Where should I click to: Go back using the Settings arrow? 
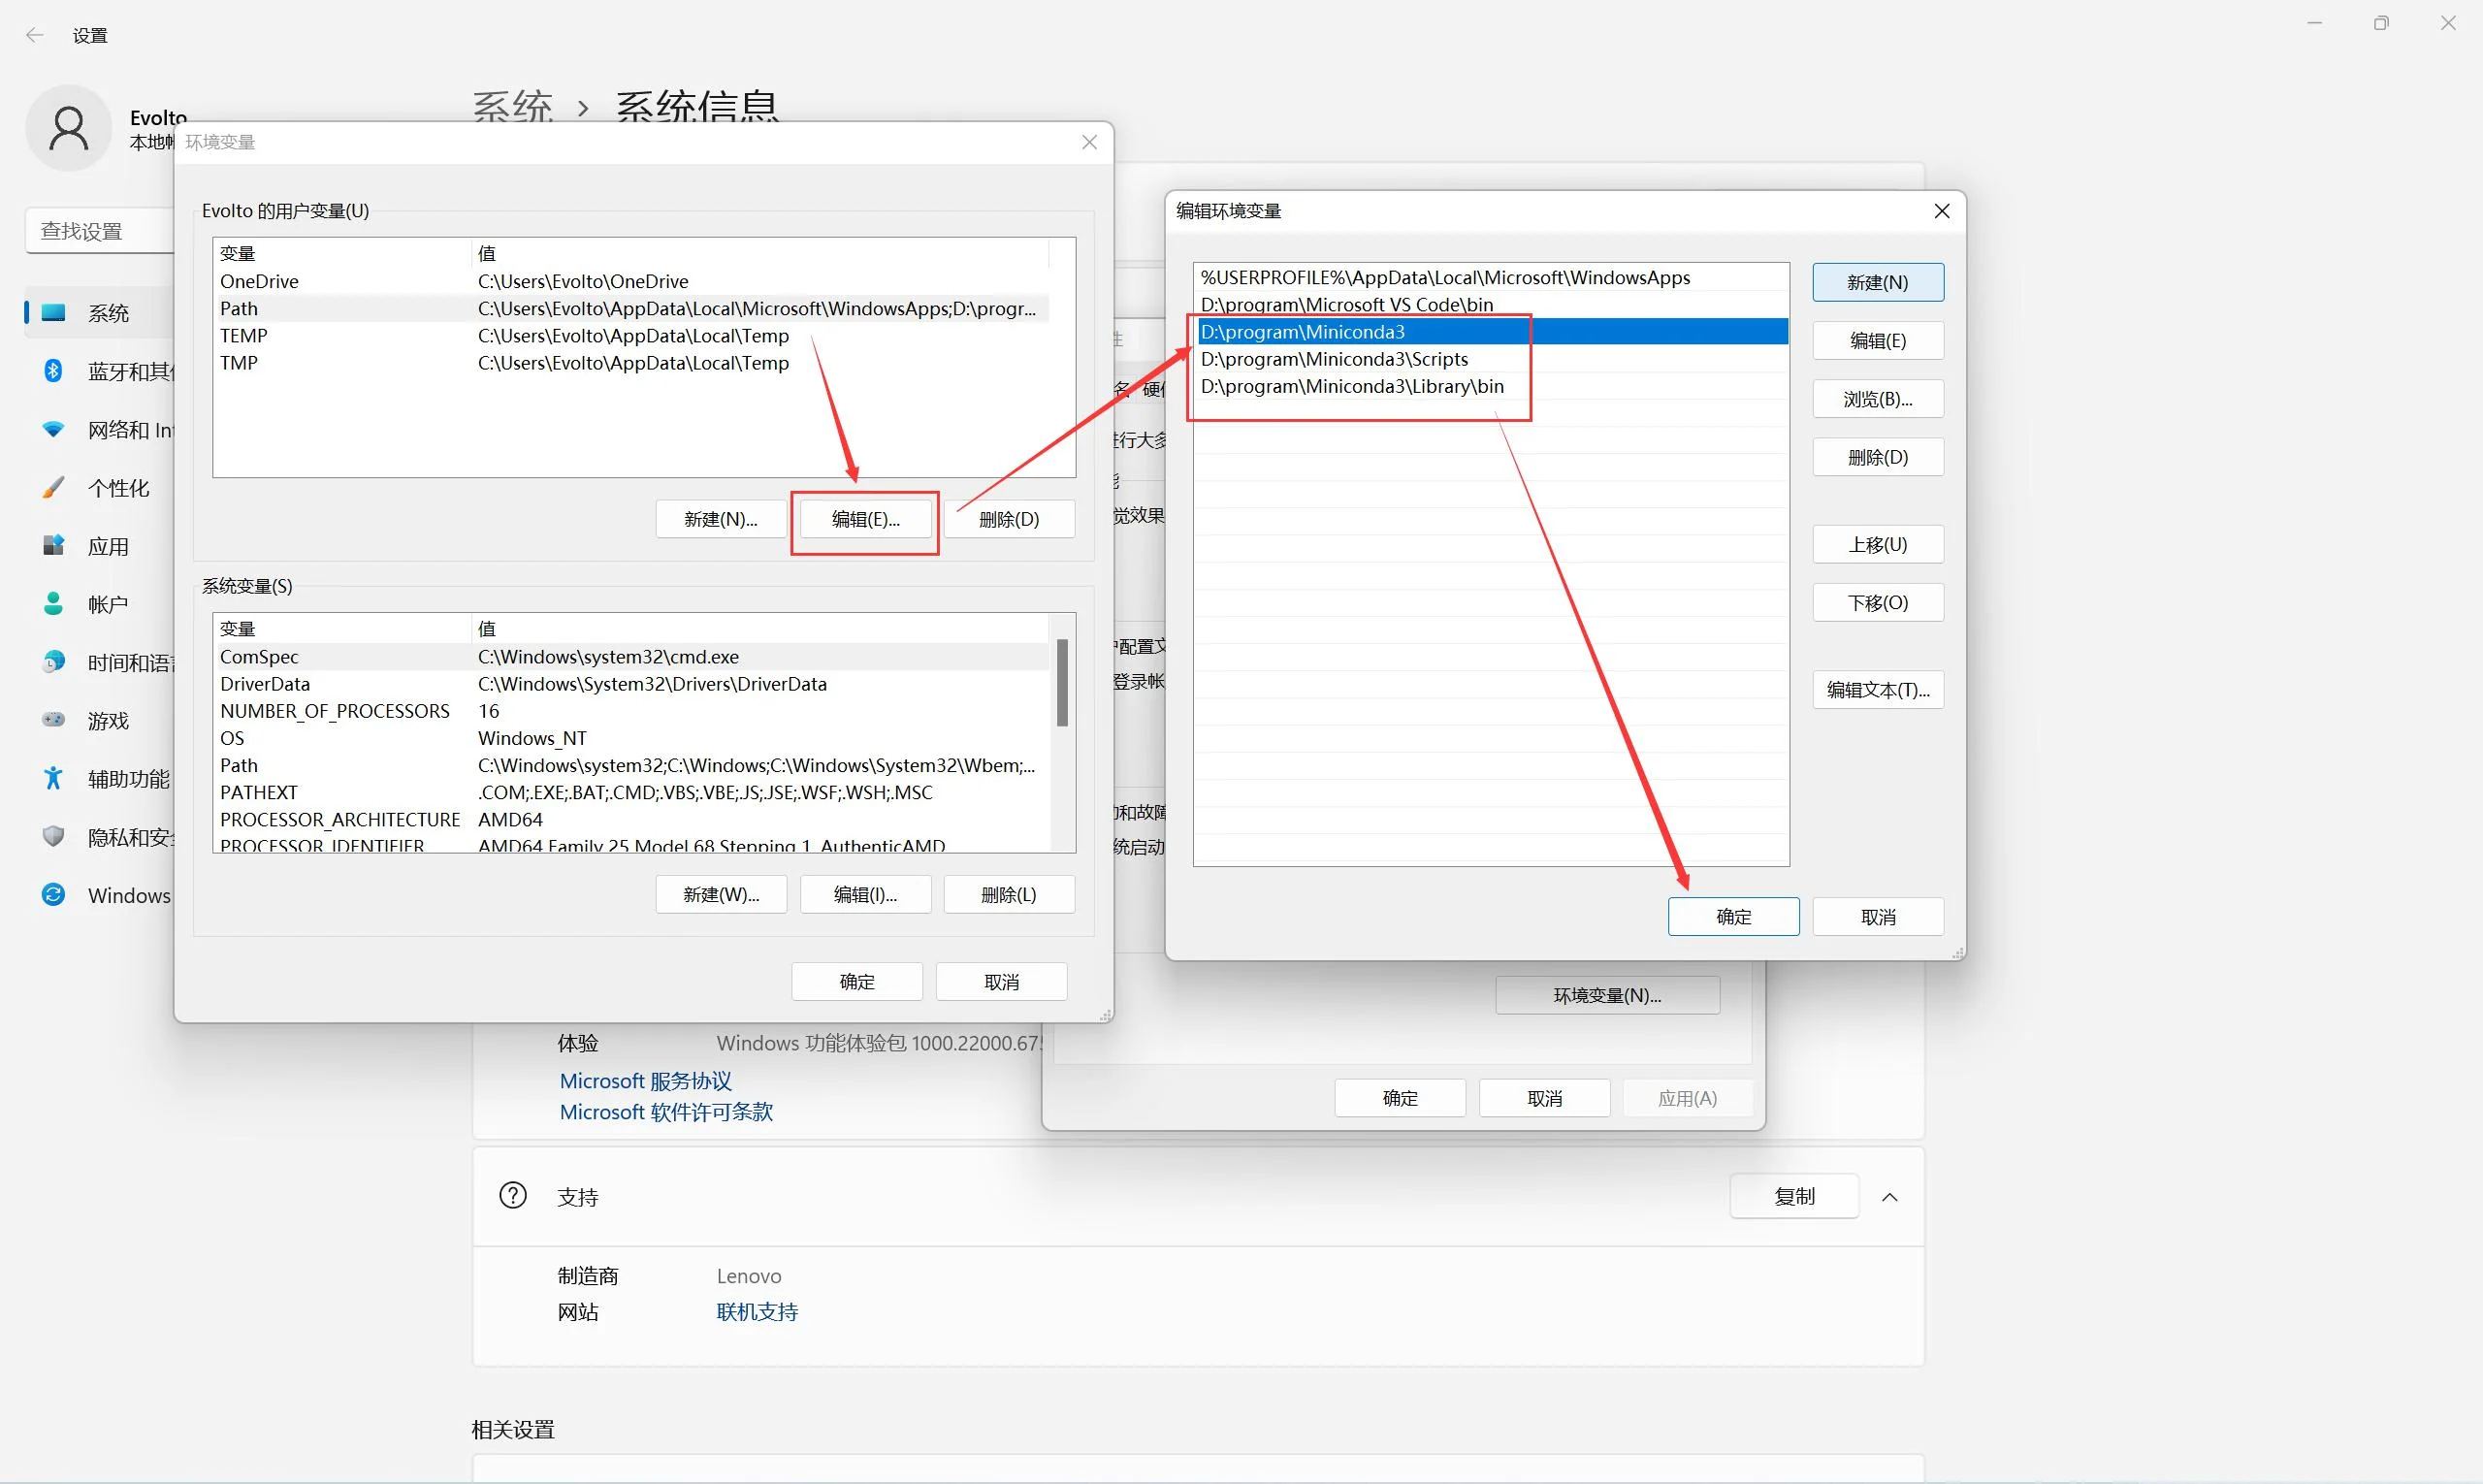34,35
